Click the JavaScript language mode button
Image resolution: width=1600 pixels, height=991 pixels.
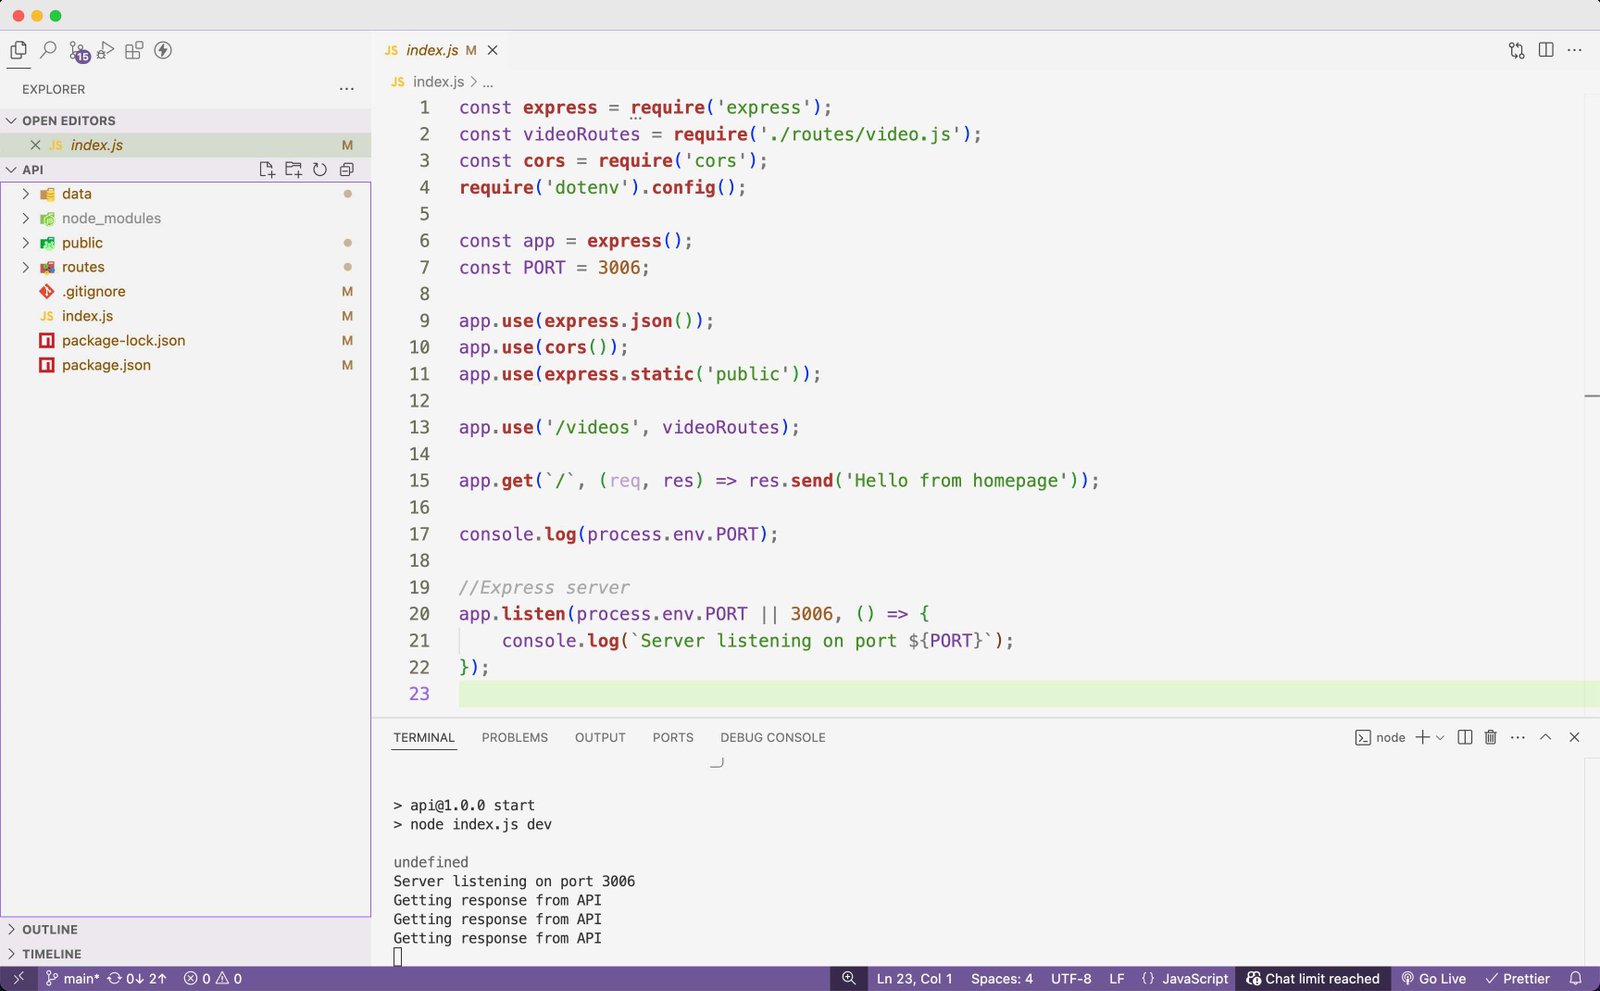pos(1185,979)
